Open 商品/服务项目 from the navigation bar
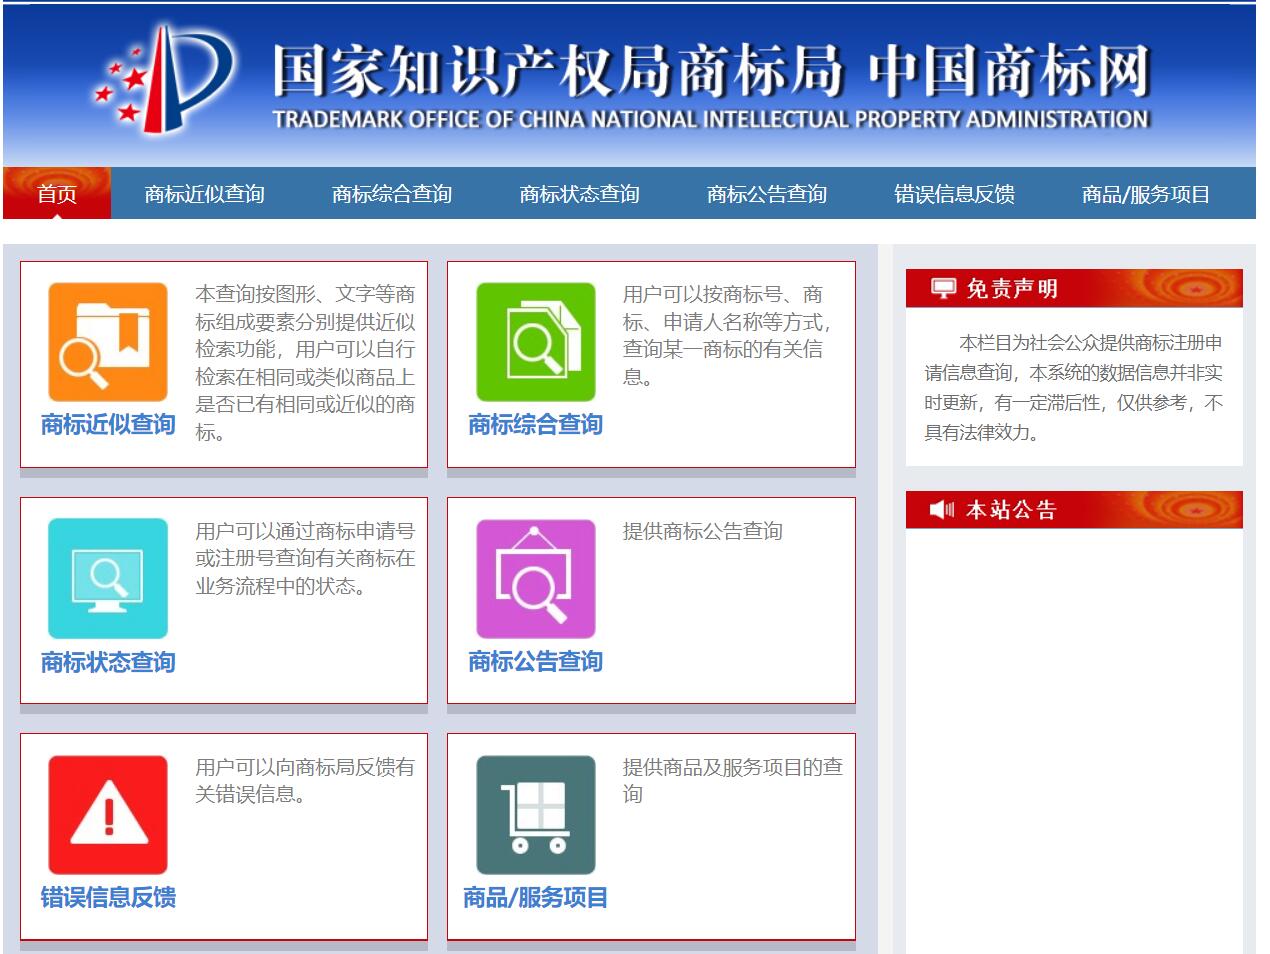 (1144, 194)
